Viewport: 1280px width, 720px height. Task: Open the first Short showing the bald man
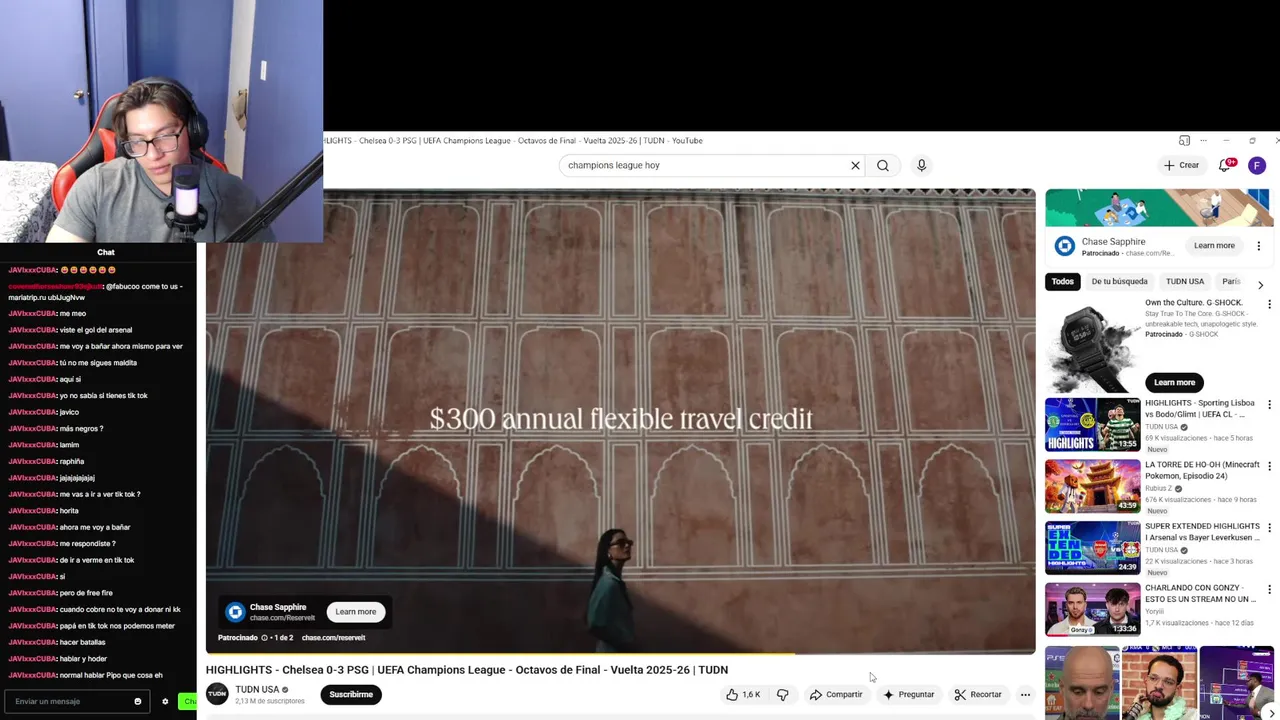point(1082,682)
